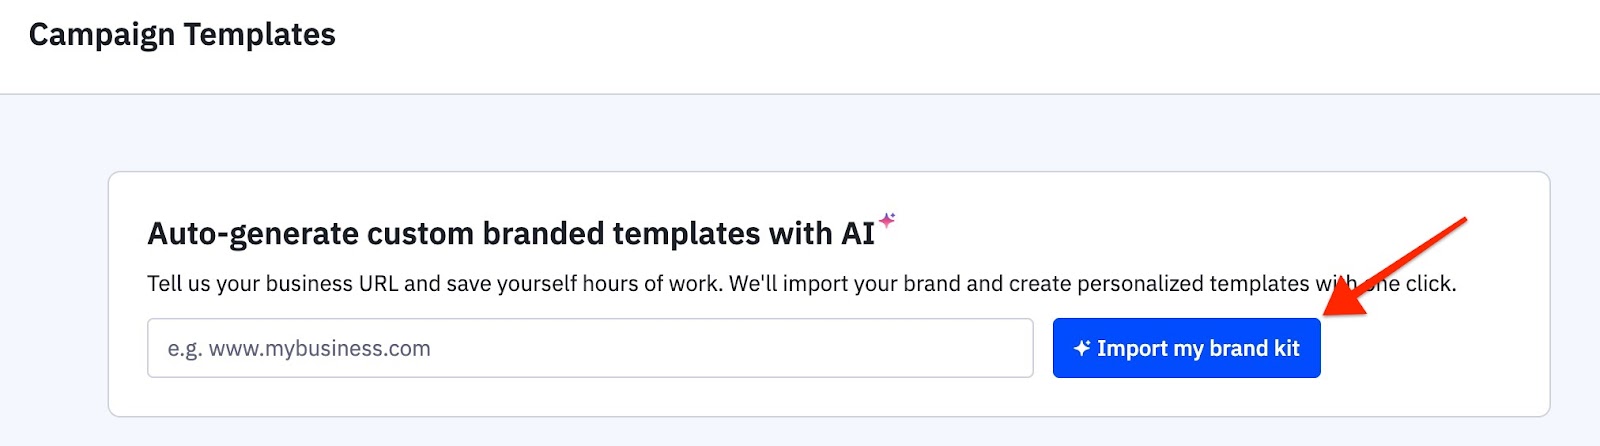Image resolution: width=1600 pixels, height=446 pixels.
Task: Click the 'brand kit' words on the button
Action: point(1254,348)
